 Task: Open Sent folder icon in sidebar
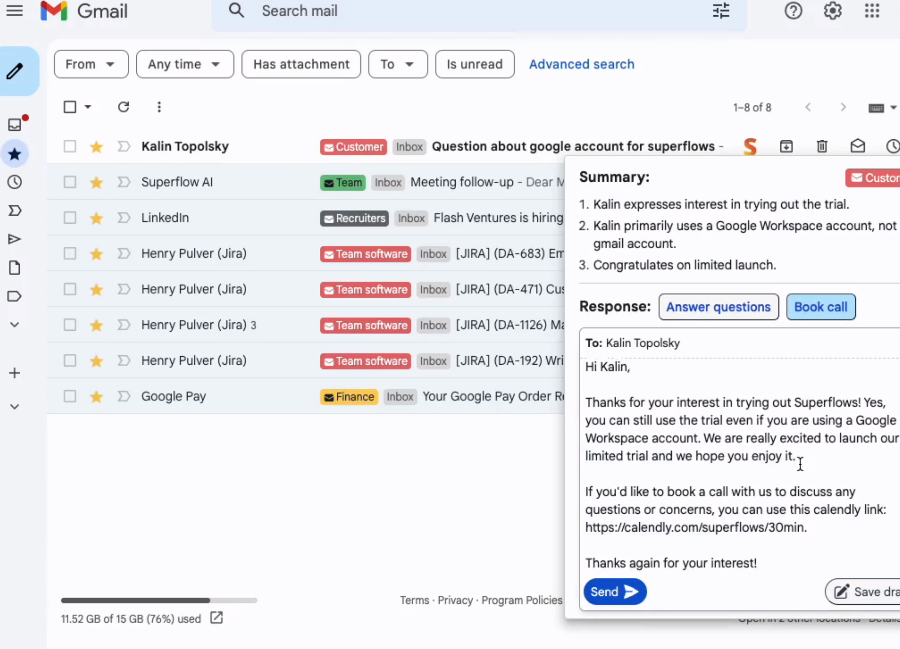[15, 239]
